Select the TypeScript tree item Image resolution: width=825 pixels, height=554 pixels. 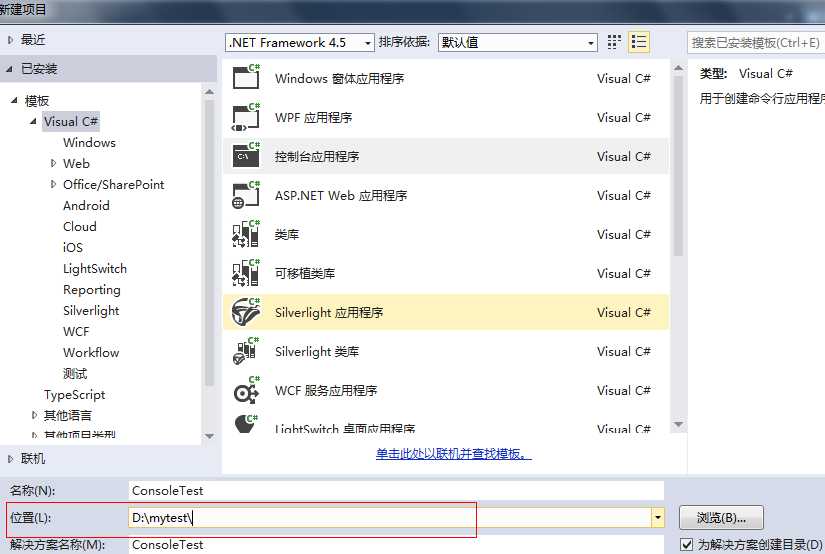75,395
